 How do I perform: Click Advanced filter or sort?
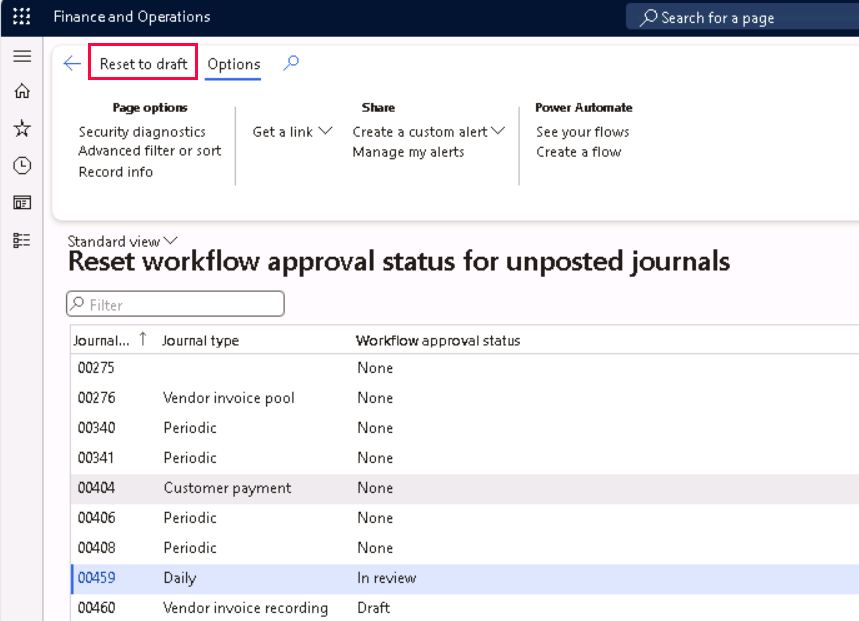click(x=150, y=151)
